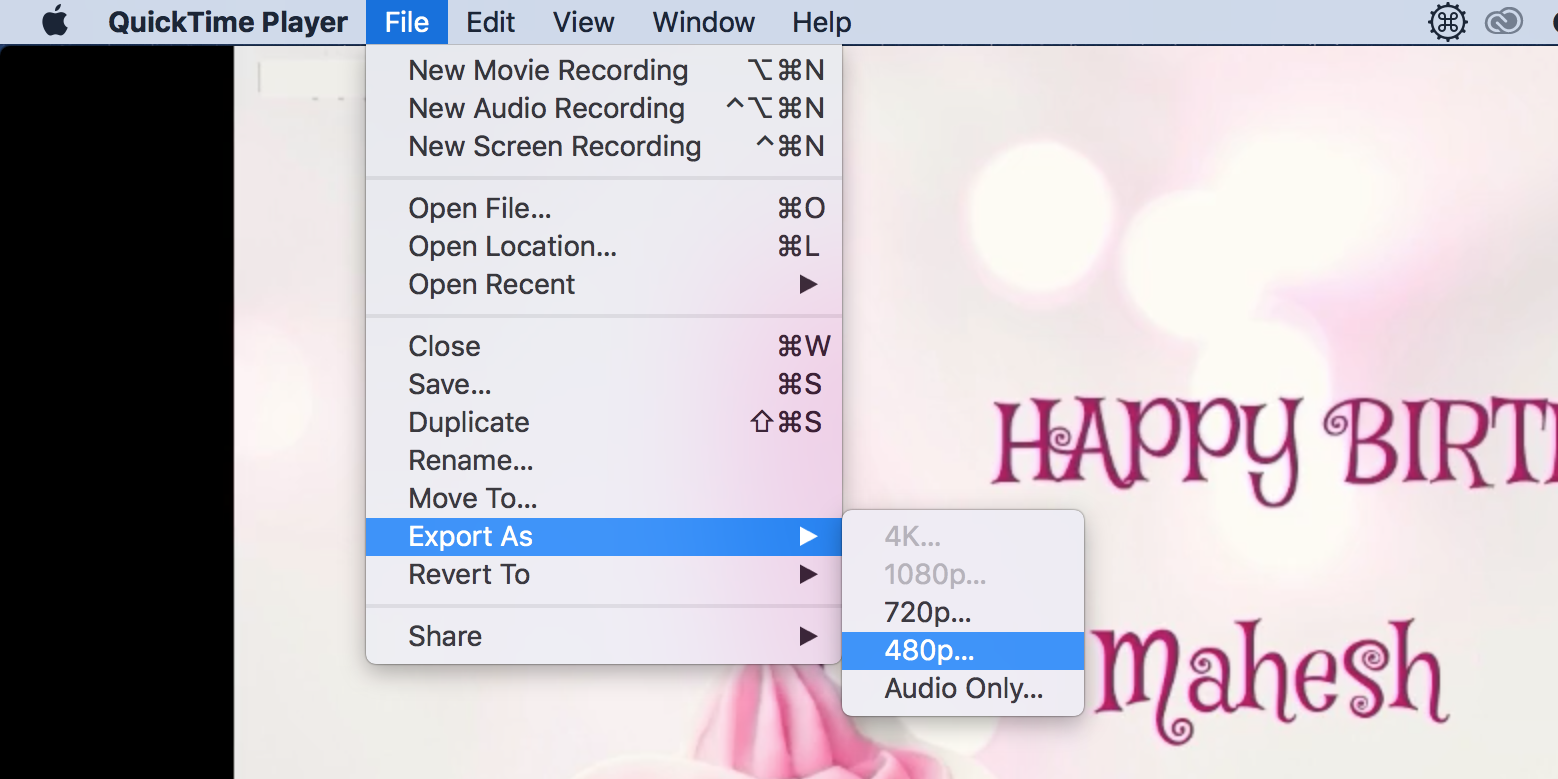Open the Edit menu
The width and height of the screenshot is (1558, 779).
point(490,21)
